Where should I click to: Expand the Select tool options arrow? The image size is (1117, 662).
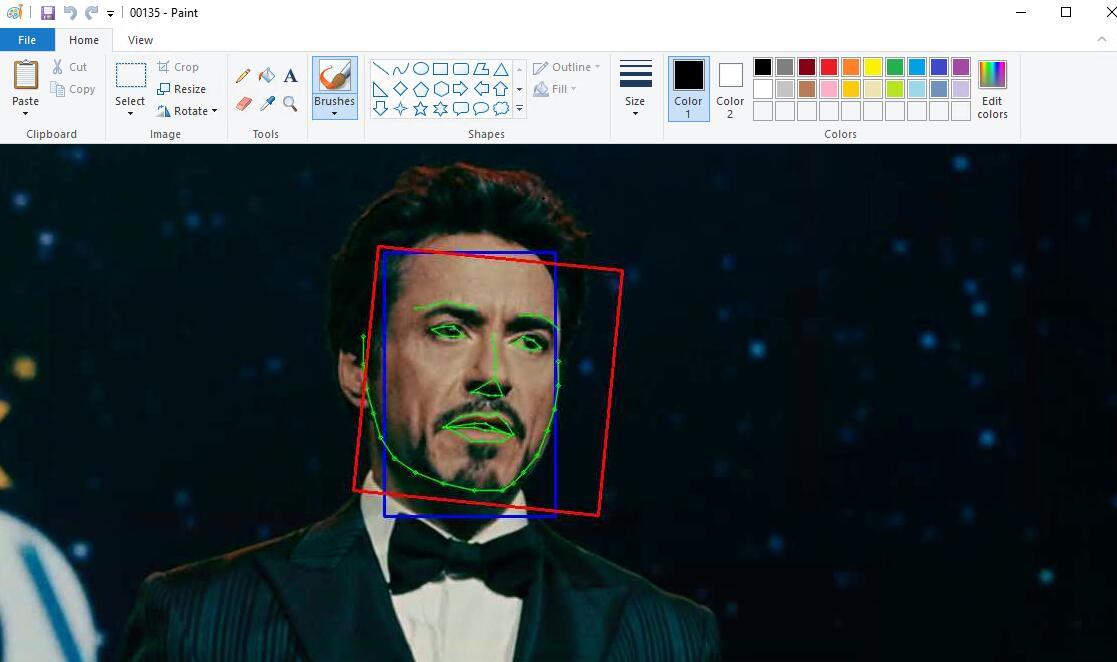[130, 113]
